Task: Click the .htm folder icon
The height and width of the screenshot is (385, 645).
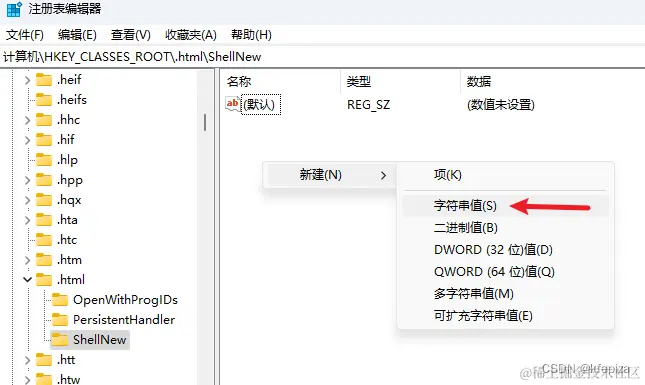Action: coord(44,260)
